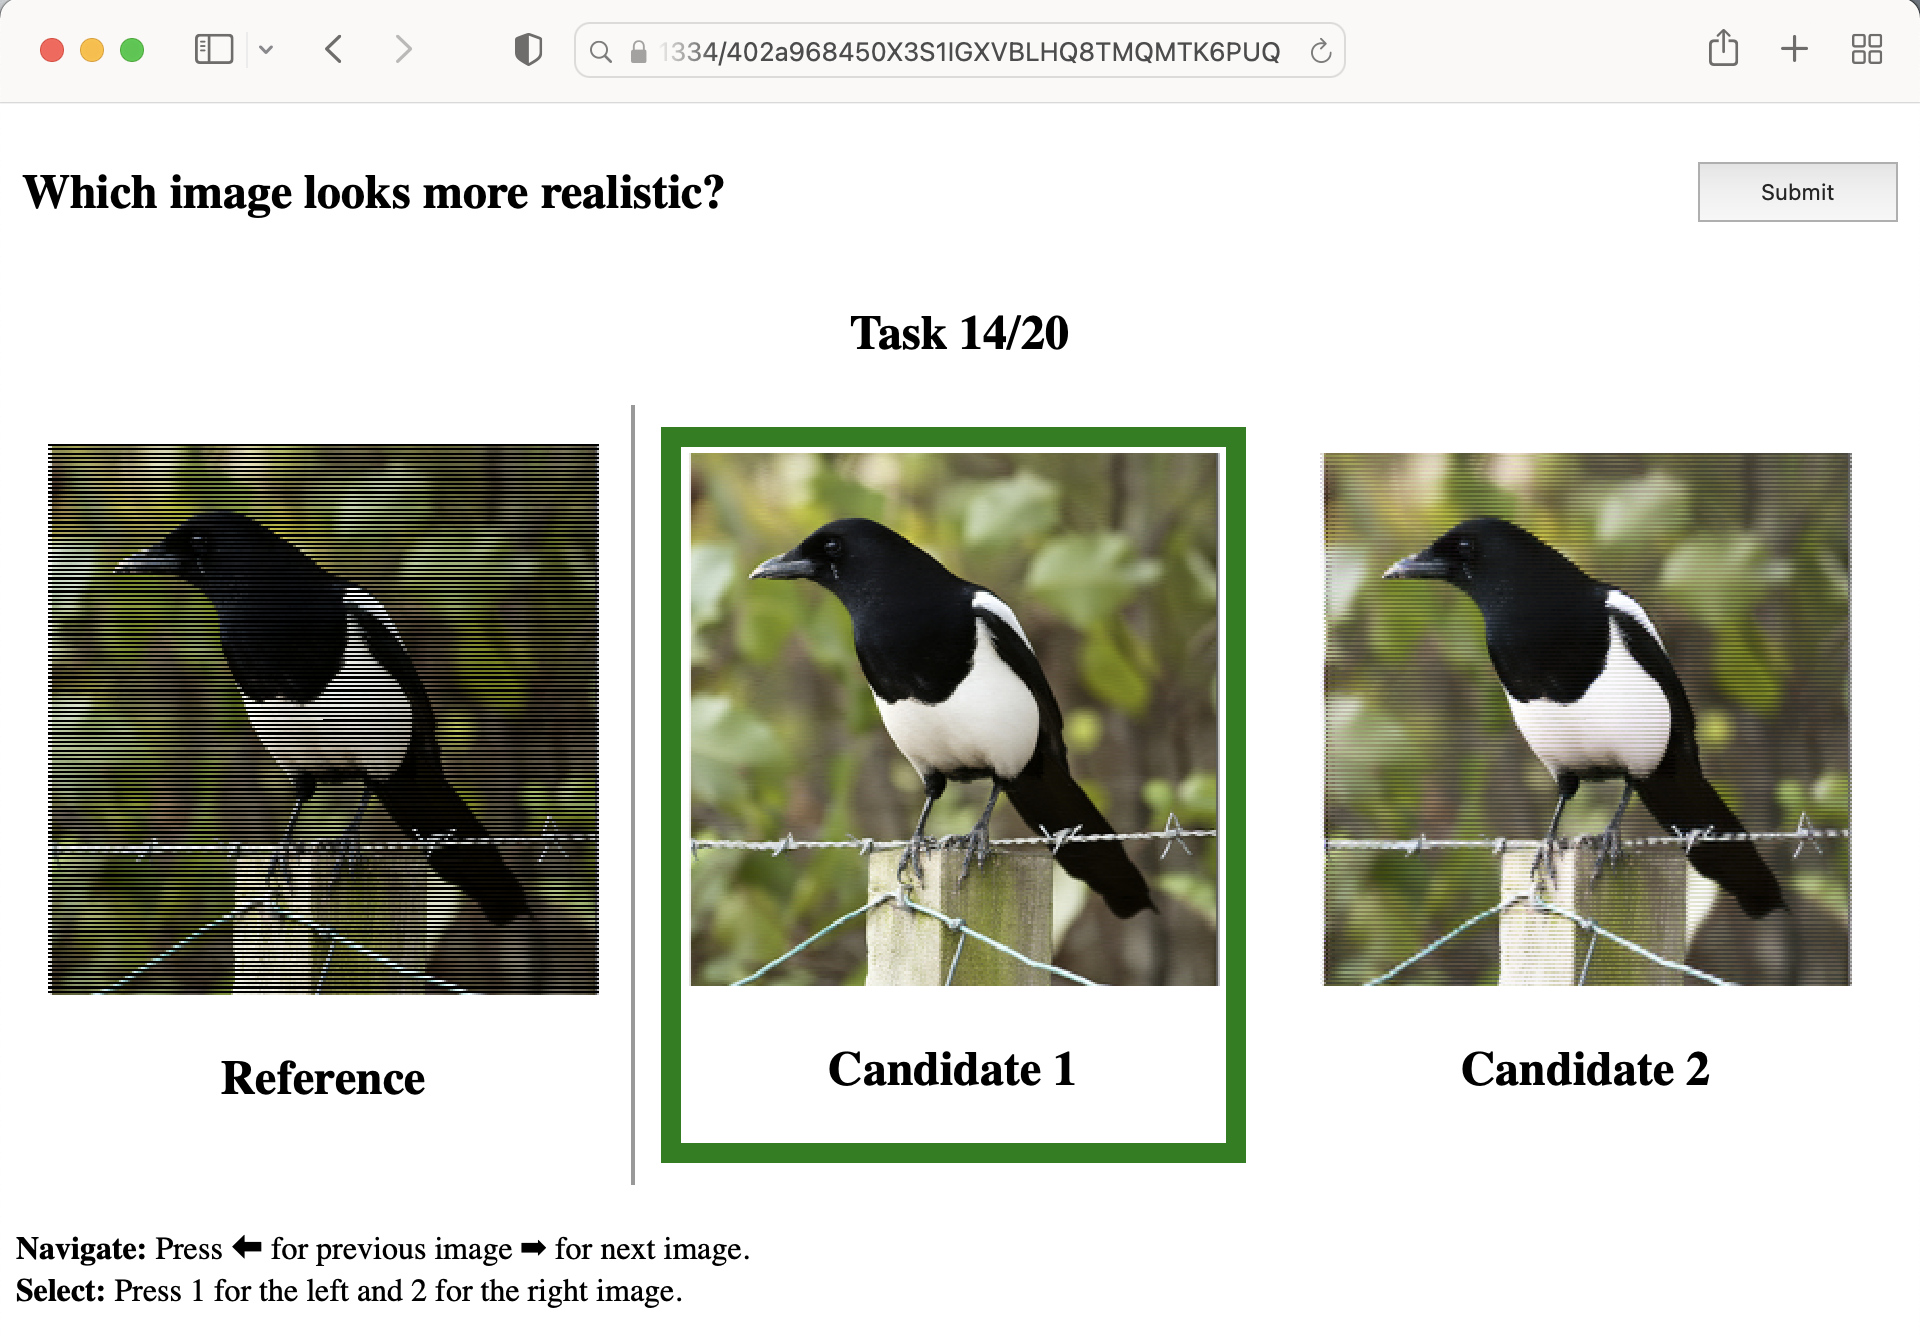Go back with the left arrow
Image resolution: width=1920 pixels, height=1338 pixels.
(x=334, y=49)
